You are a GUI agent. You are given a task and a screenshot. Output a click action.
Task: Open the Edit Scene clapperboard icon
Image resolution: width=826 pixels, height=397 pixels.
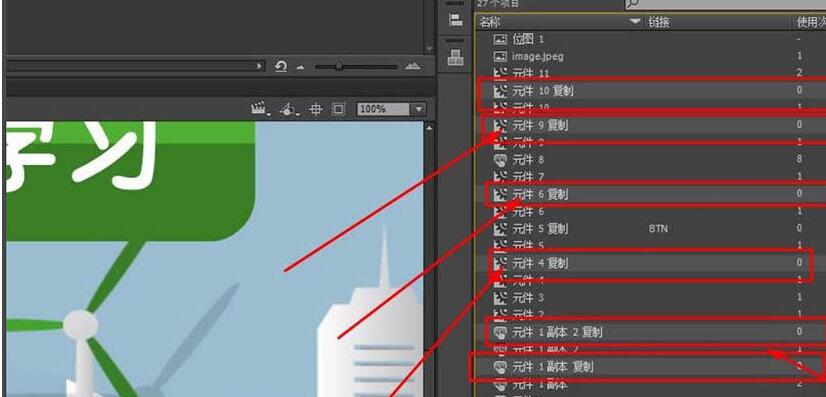click(x=259, y=110)
